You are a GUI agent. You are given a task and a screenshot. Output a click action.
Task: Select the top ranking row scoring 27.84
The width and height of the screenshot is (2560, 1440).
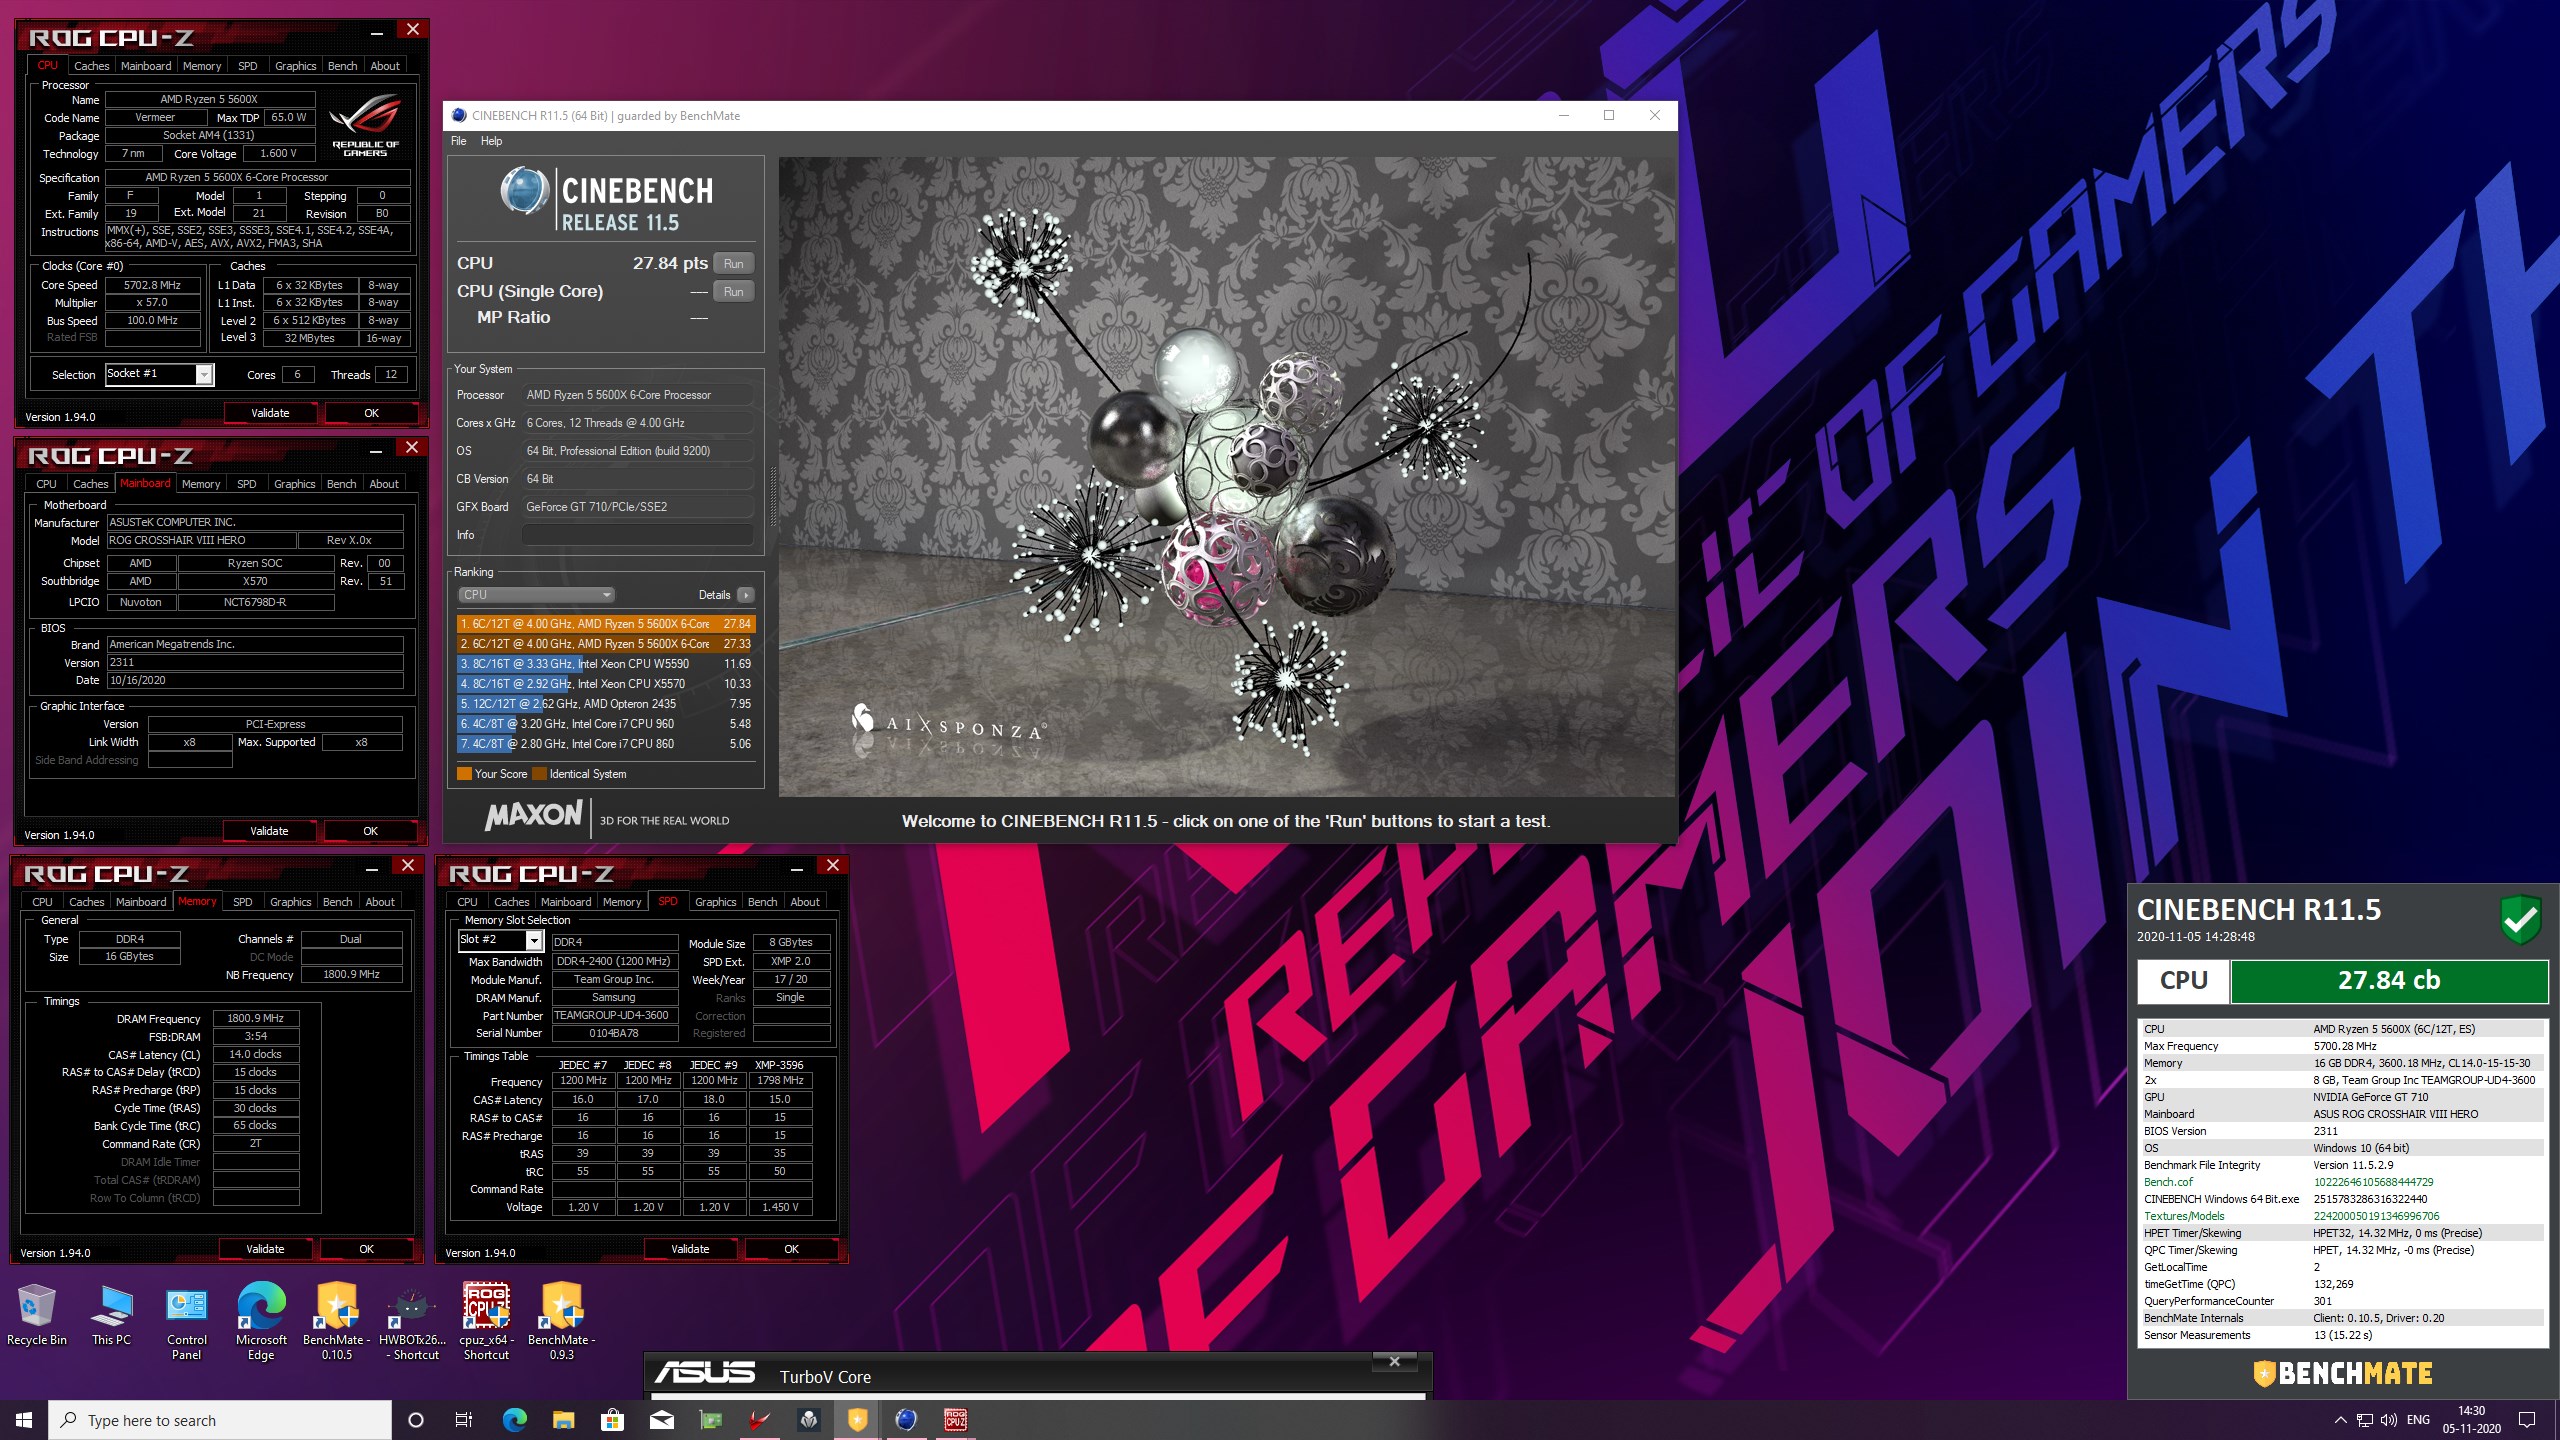coord(606,624)
